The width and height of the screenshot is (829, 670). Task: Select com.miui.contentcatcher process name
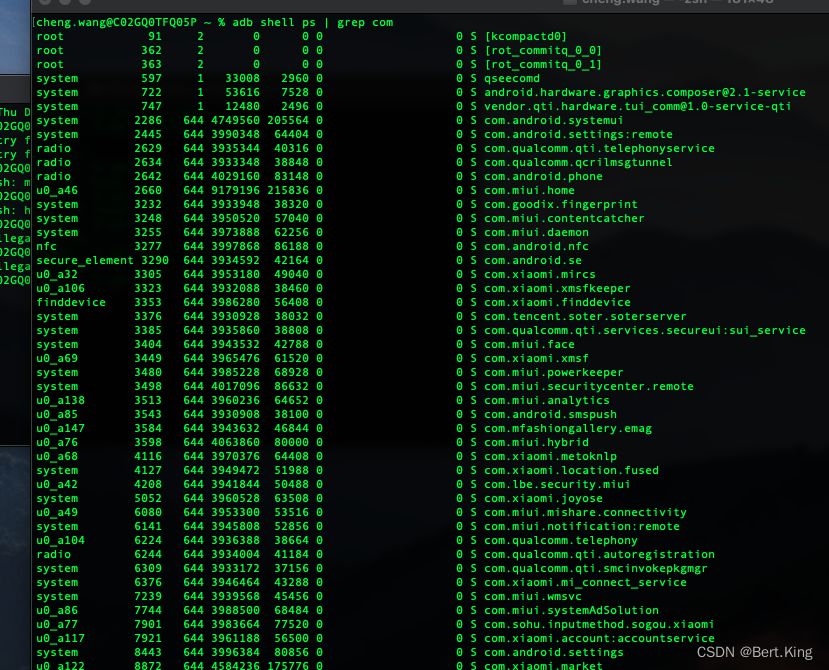click(564, 218)
